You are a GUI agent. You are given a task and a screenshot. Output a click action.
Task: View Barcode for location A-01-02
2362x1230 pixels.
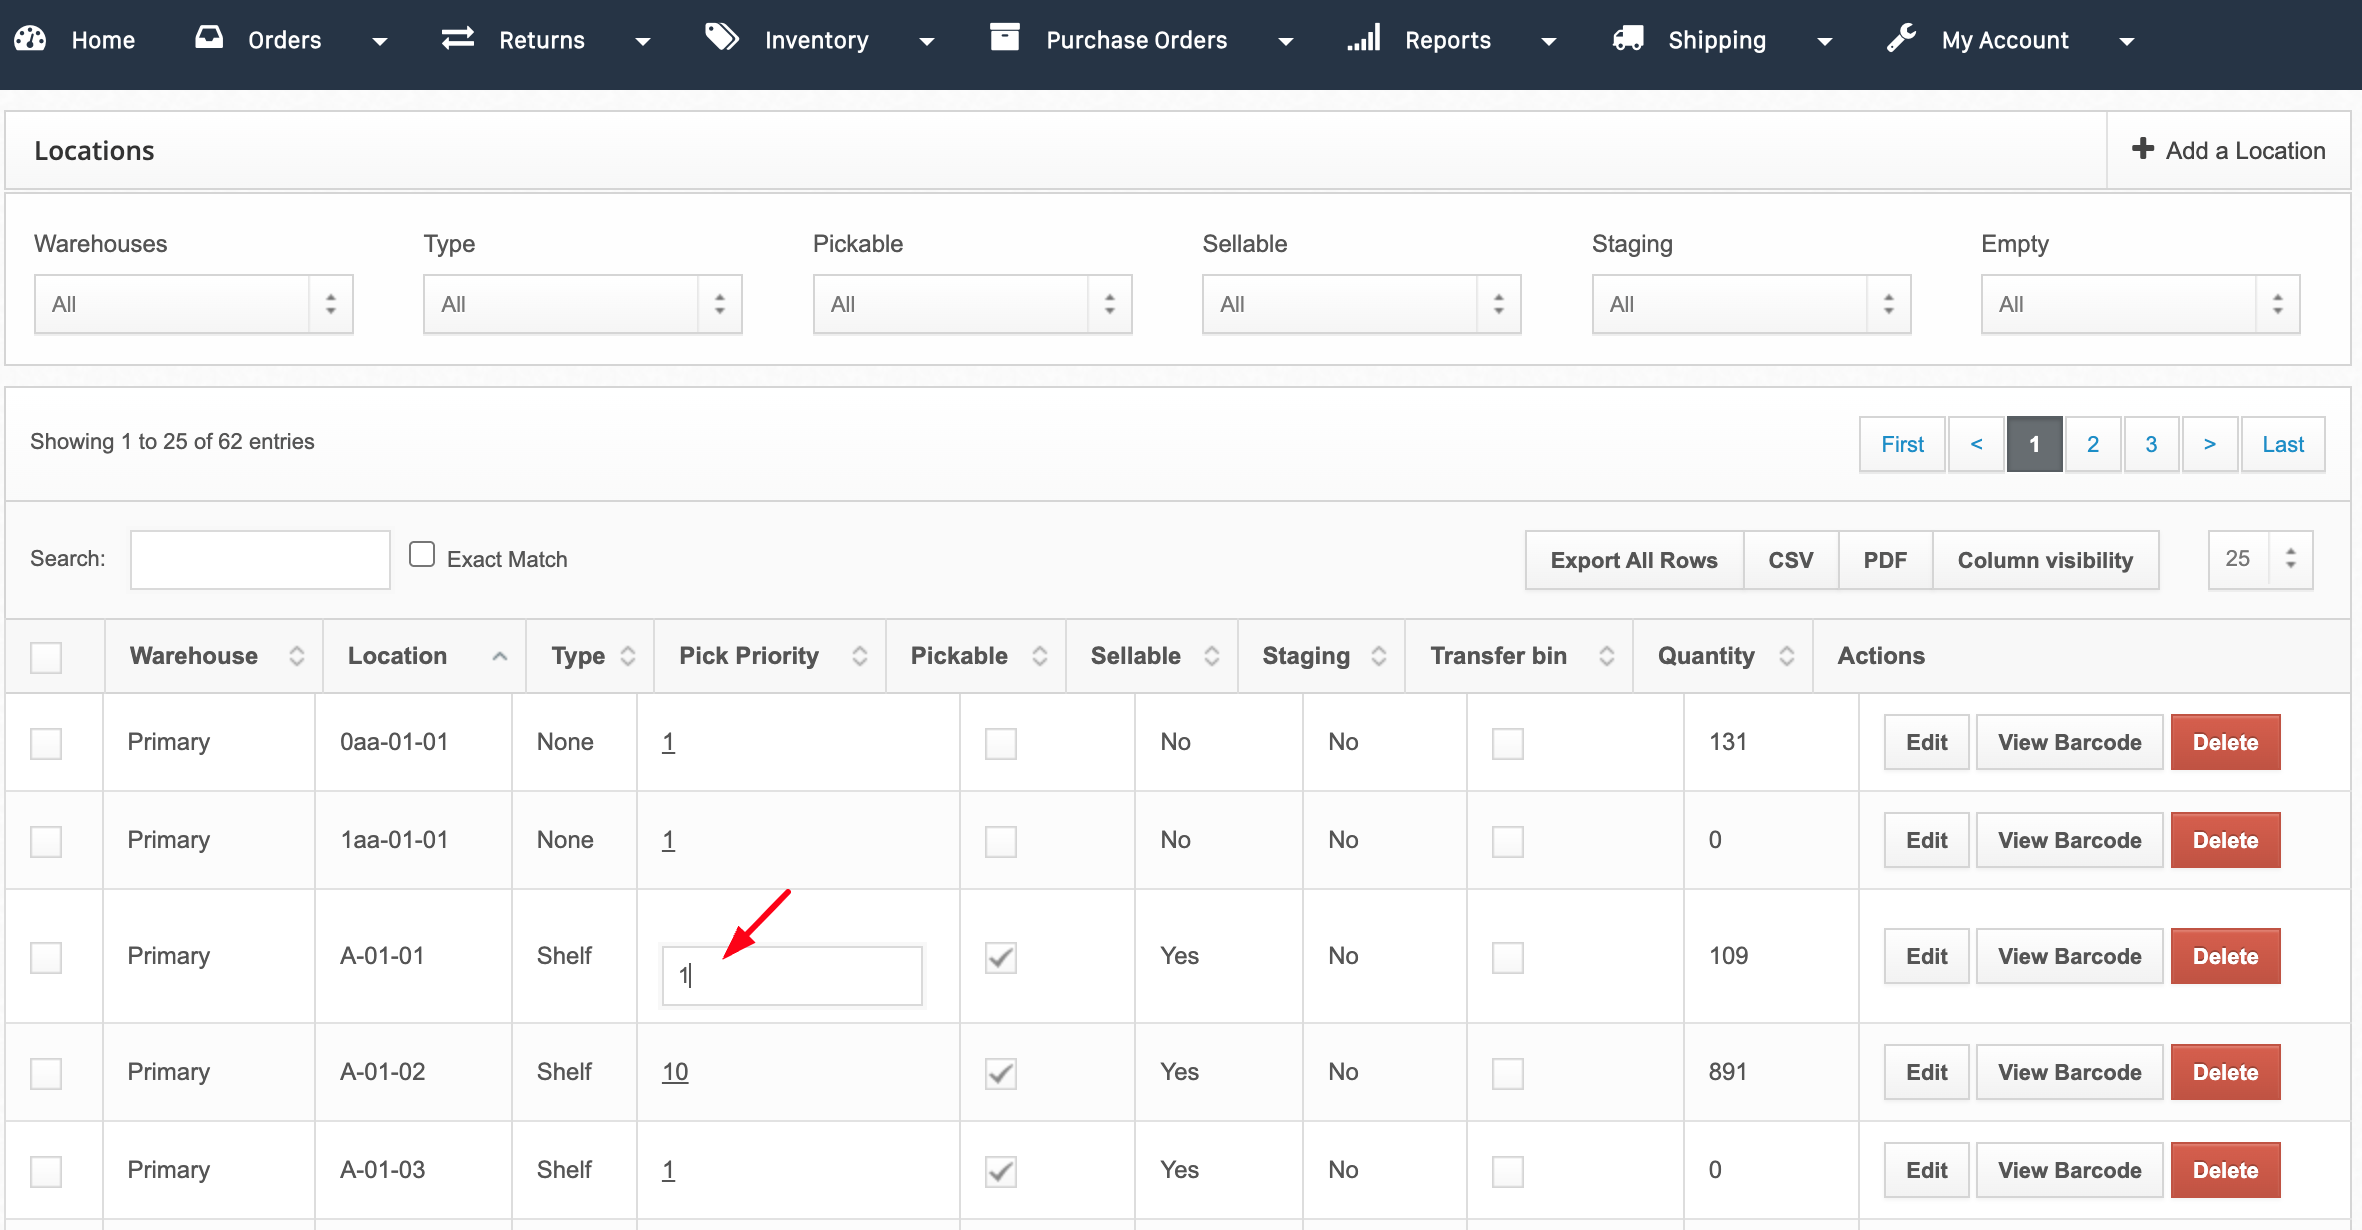coord(2069,1072)
